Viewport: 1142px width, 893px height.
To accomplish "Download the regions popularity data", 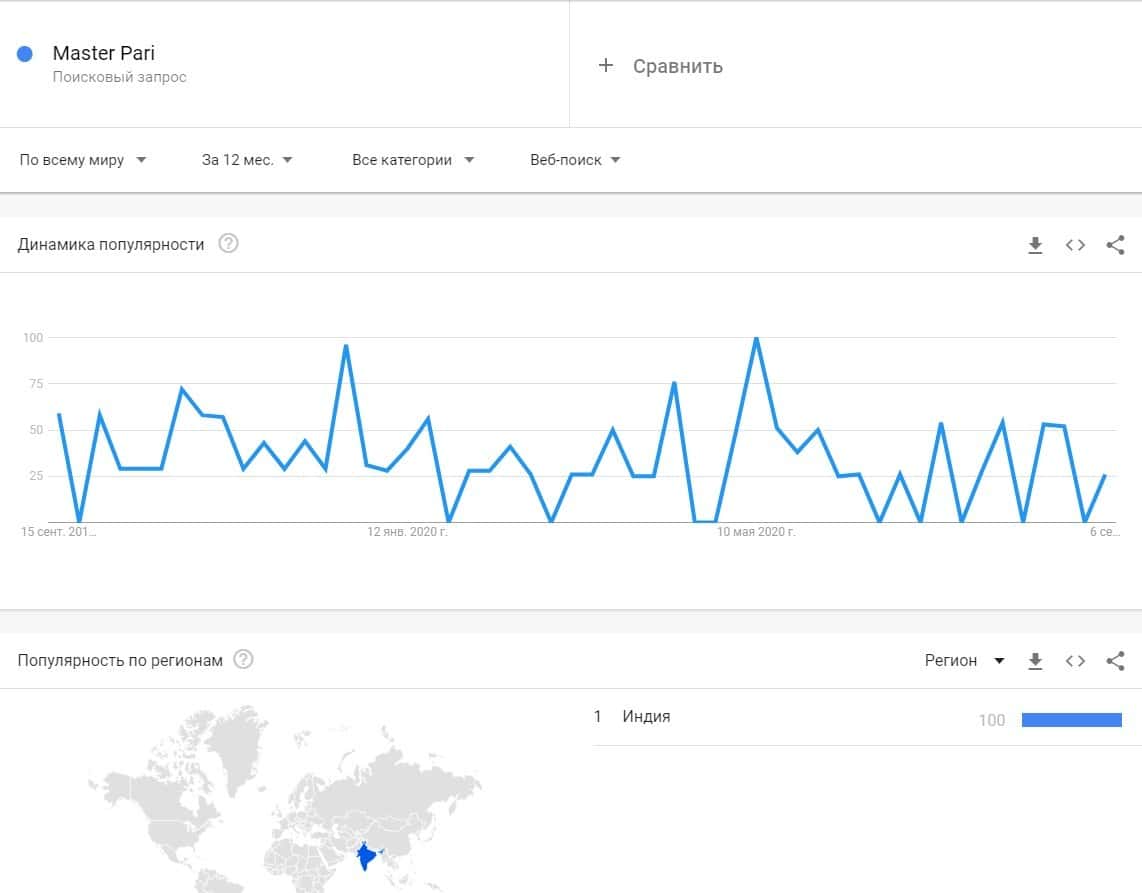I will [1035, 661].
